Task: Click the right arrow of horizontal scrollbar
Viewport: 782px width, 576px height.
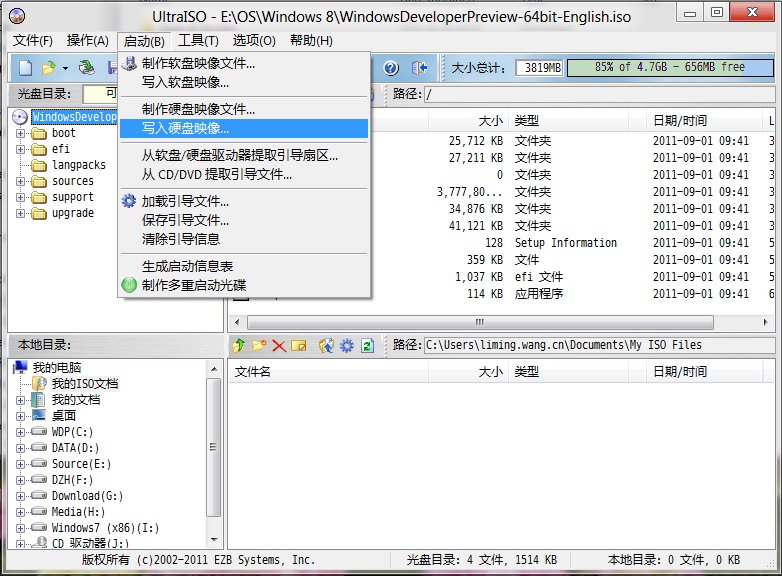Action: point(766,322)
